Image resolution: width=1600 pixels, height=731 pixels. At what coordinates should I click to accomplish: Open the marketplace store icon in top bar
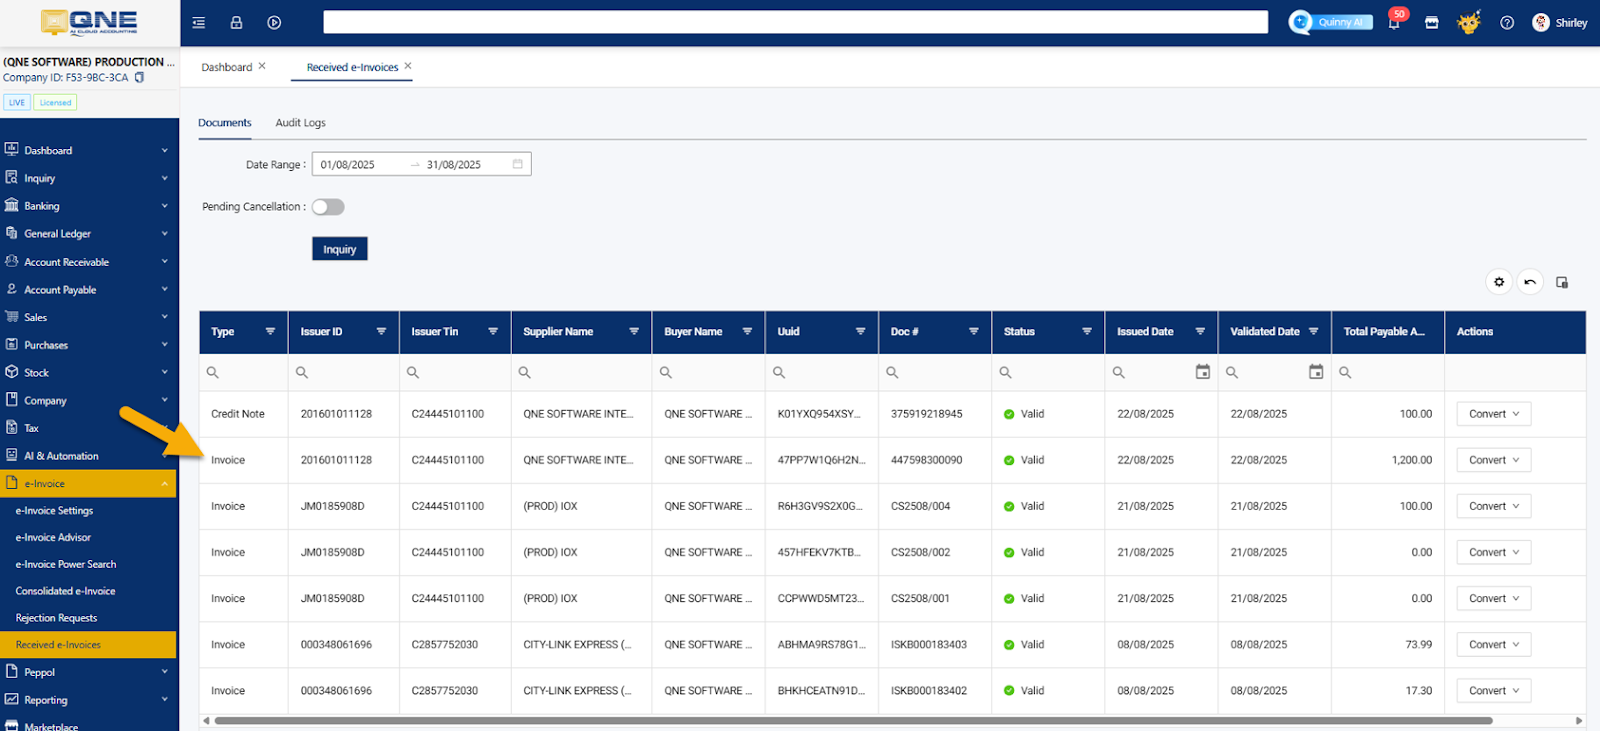[x=1432, y=22]
